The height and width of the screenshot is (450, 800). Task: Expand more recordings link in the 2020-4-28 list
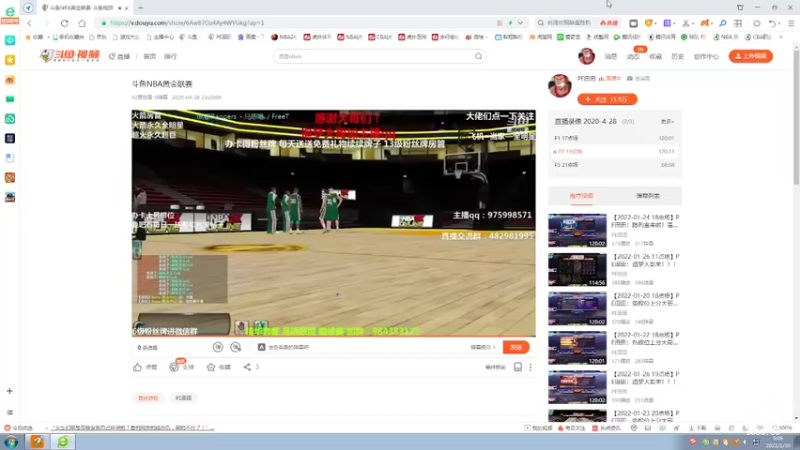pos(667,122)
